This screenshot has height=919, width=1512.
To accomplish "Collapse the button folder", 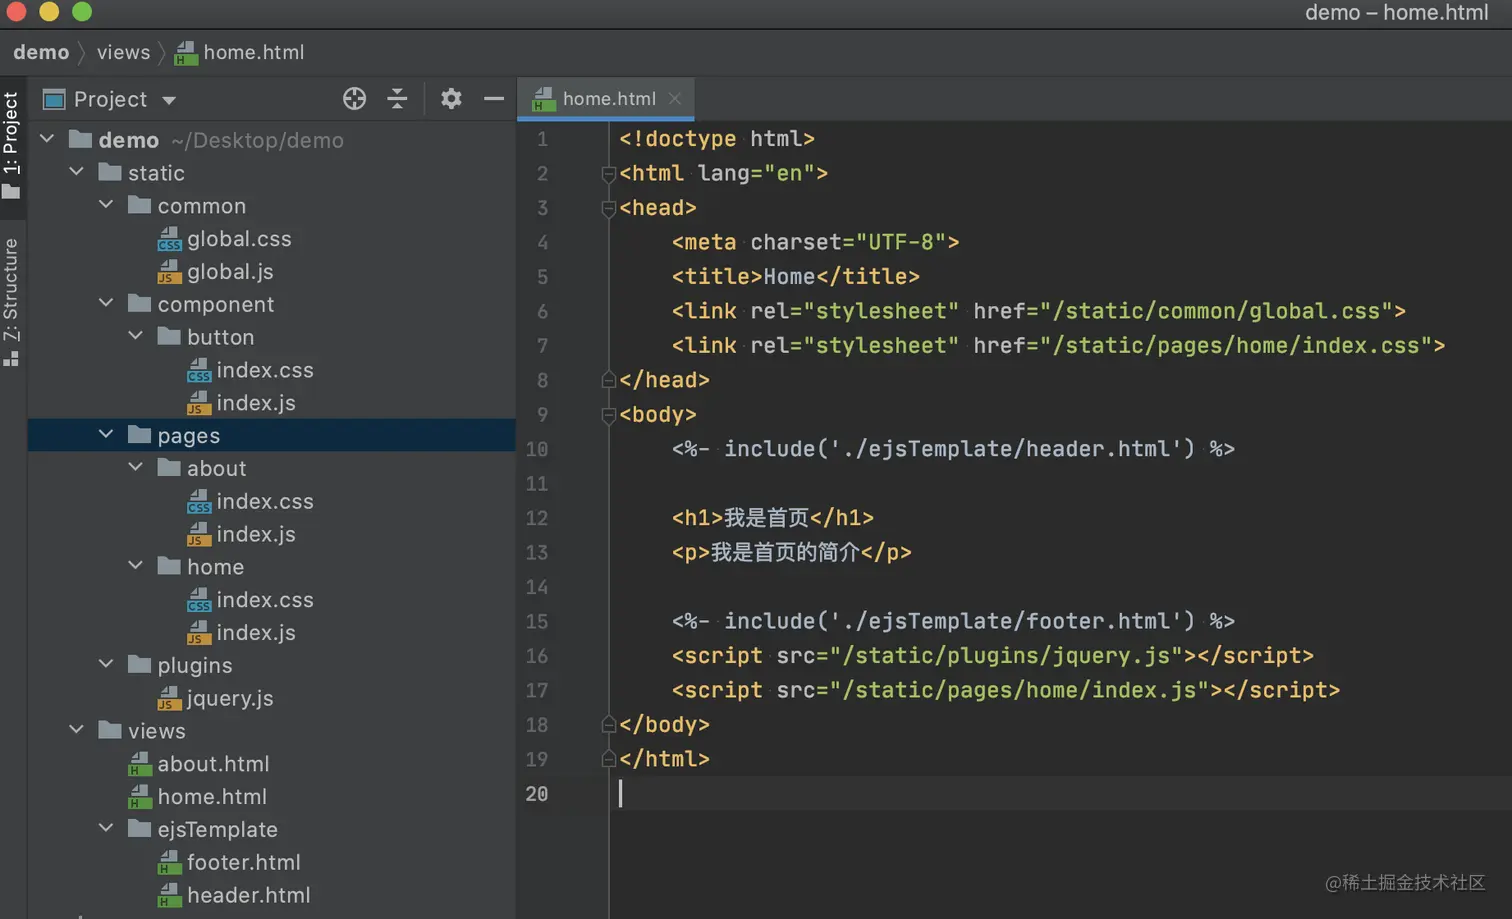I will click(136, 336).
